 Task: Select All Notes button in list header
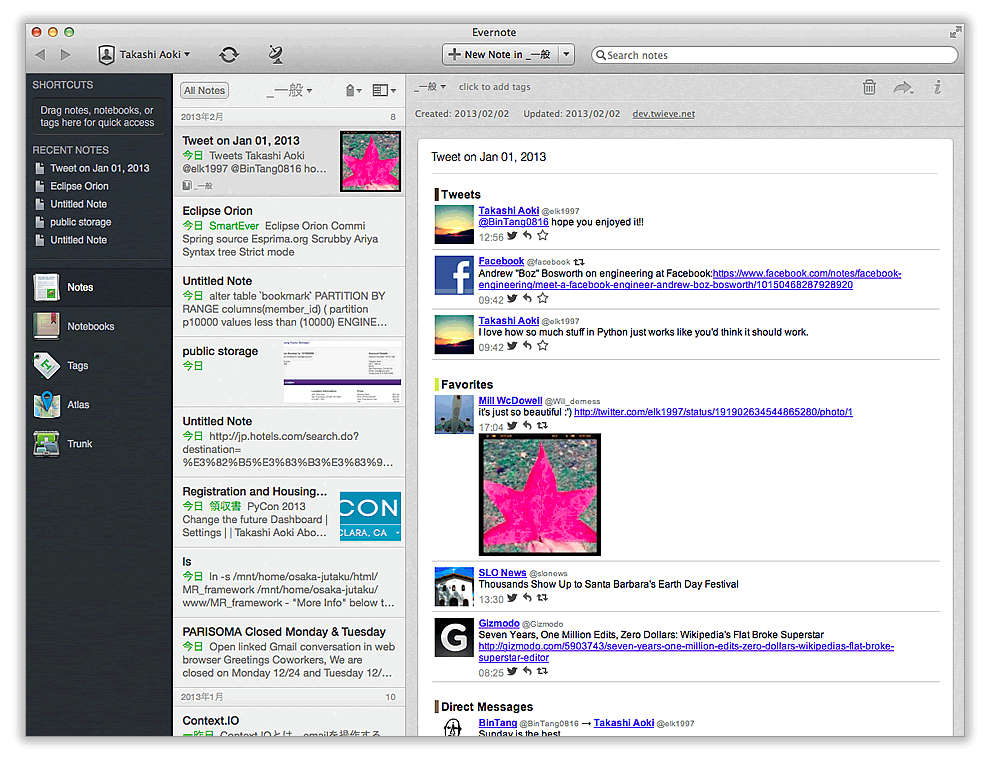204,91
